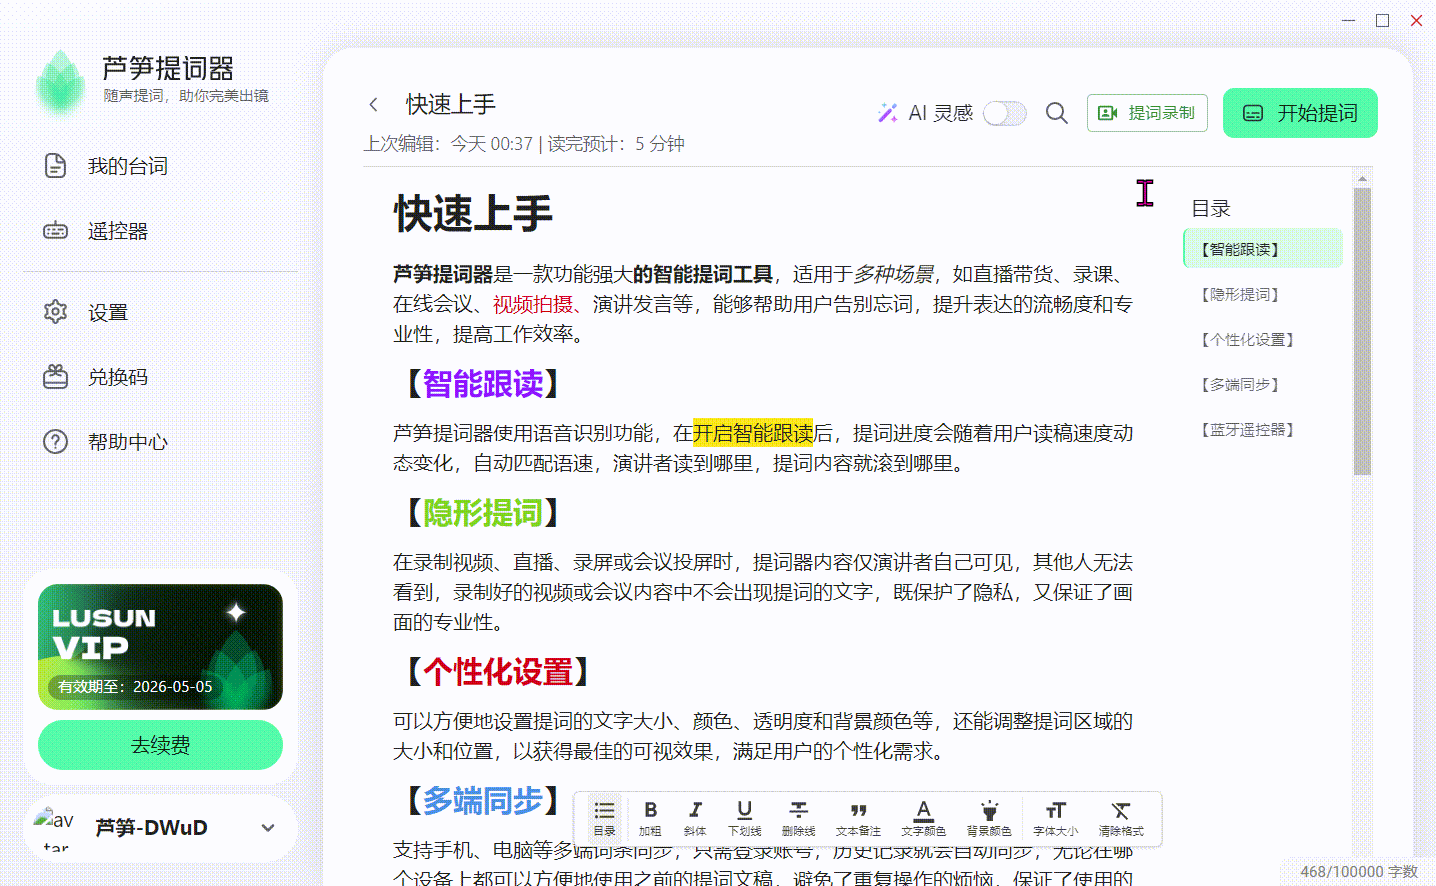Insert a text note (文本备注)

click(858, 817)
